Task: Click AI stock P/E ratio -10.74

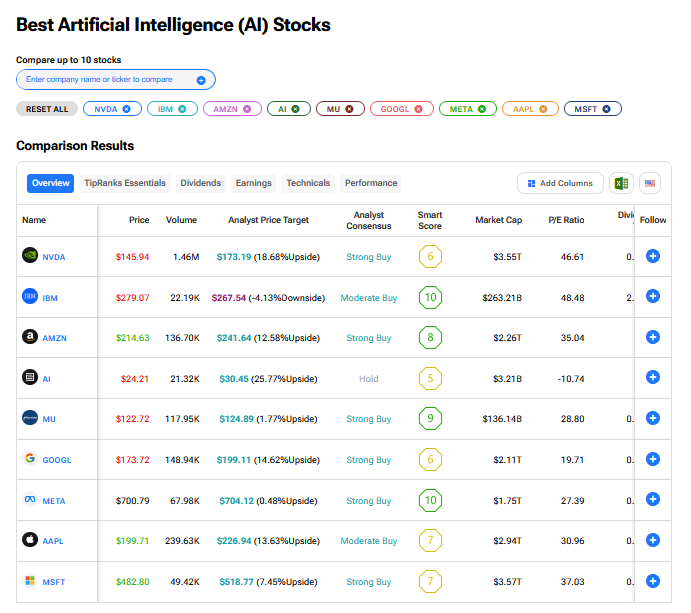Action: click(x=571, y=379)
